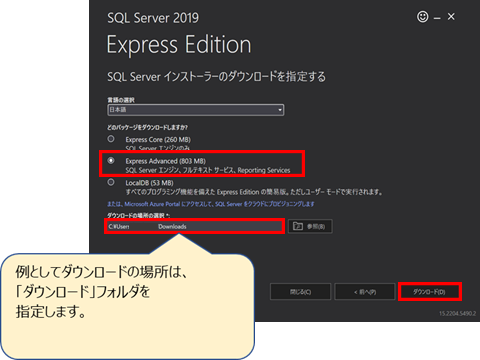This screenshot has width=480, height=360.
Task: Click the Express Advanced description text
Action: 208,170
